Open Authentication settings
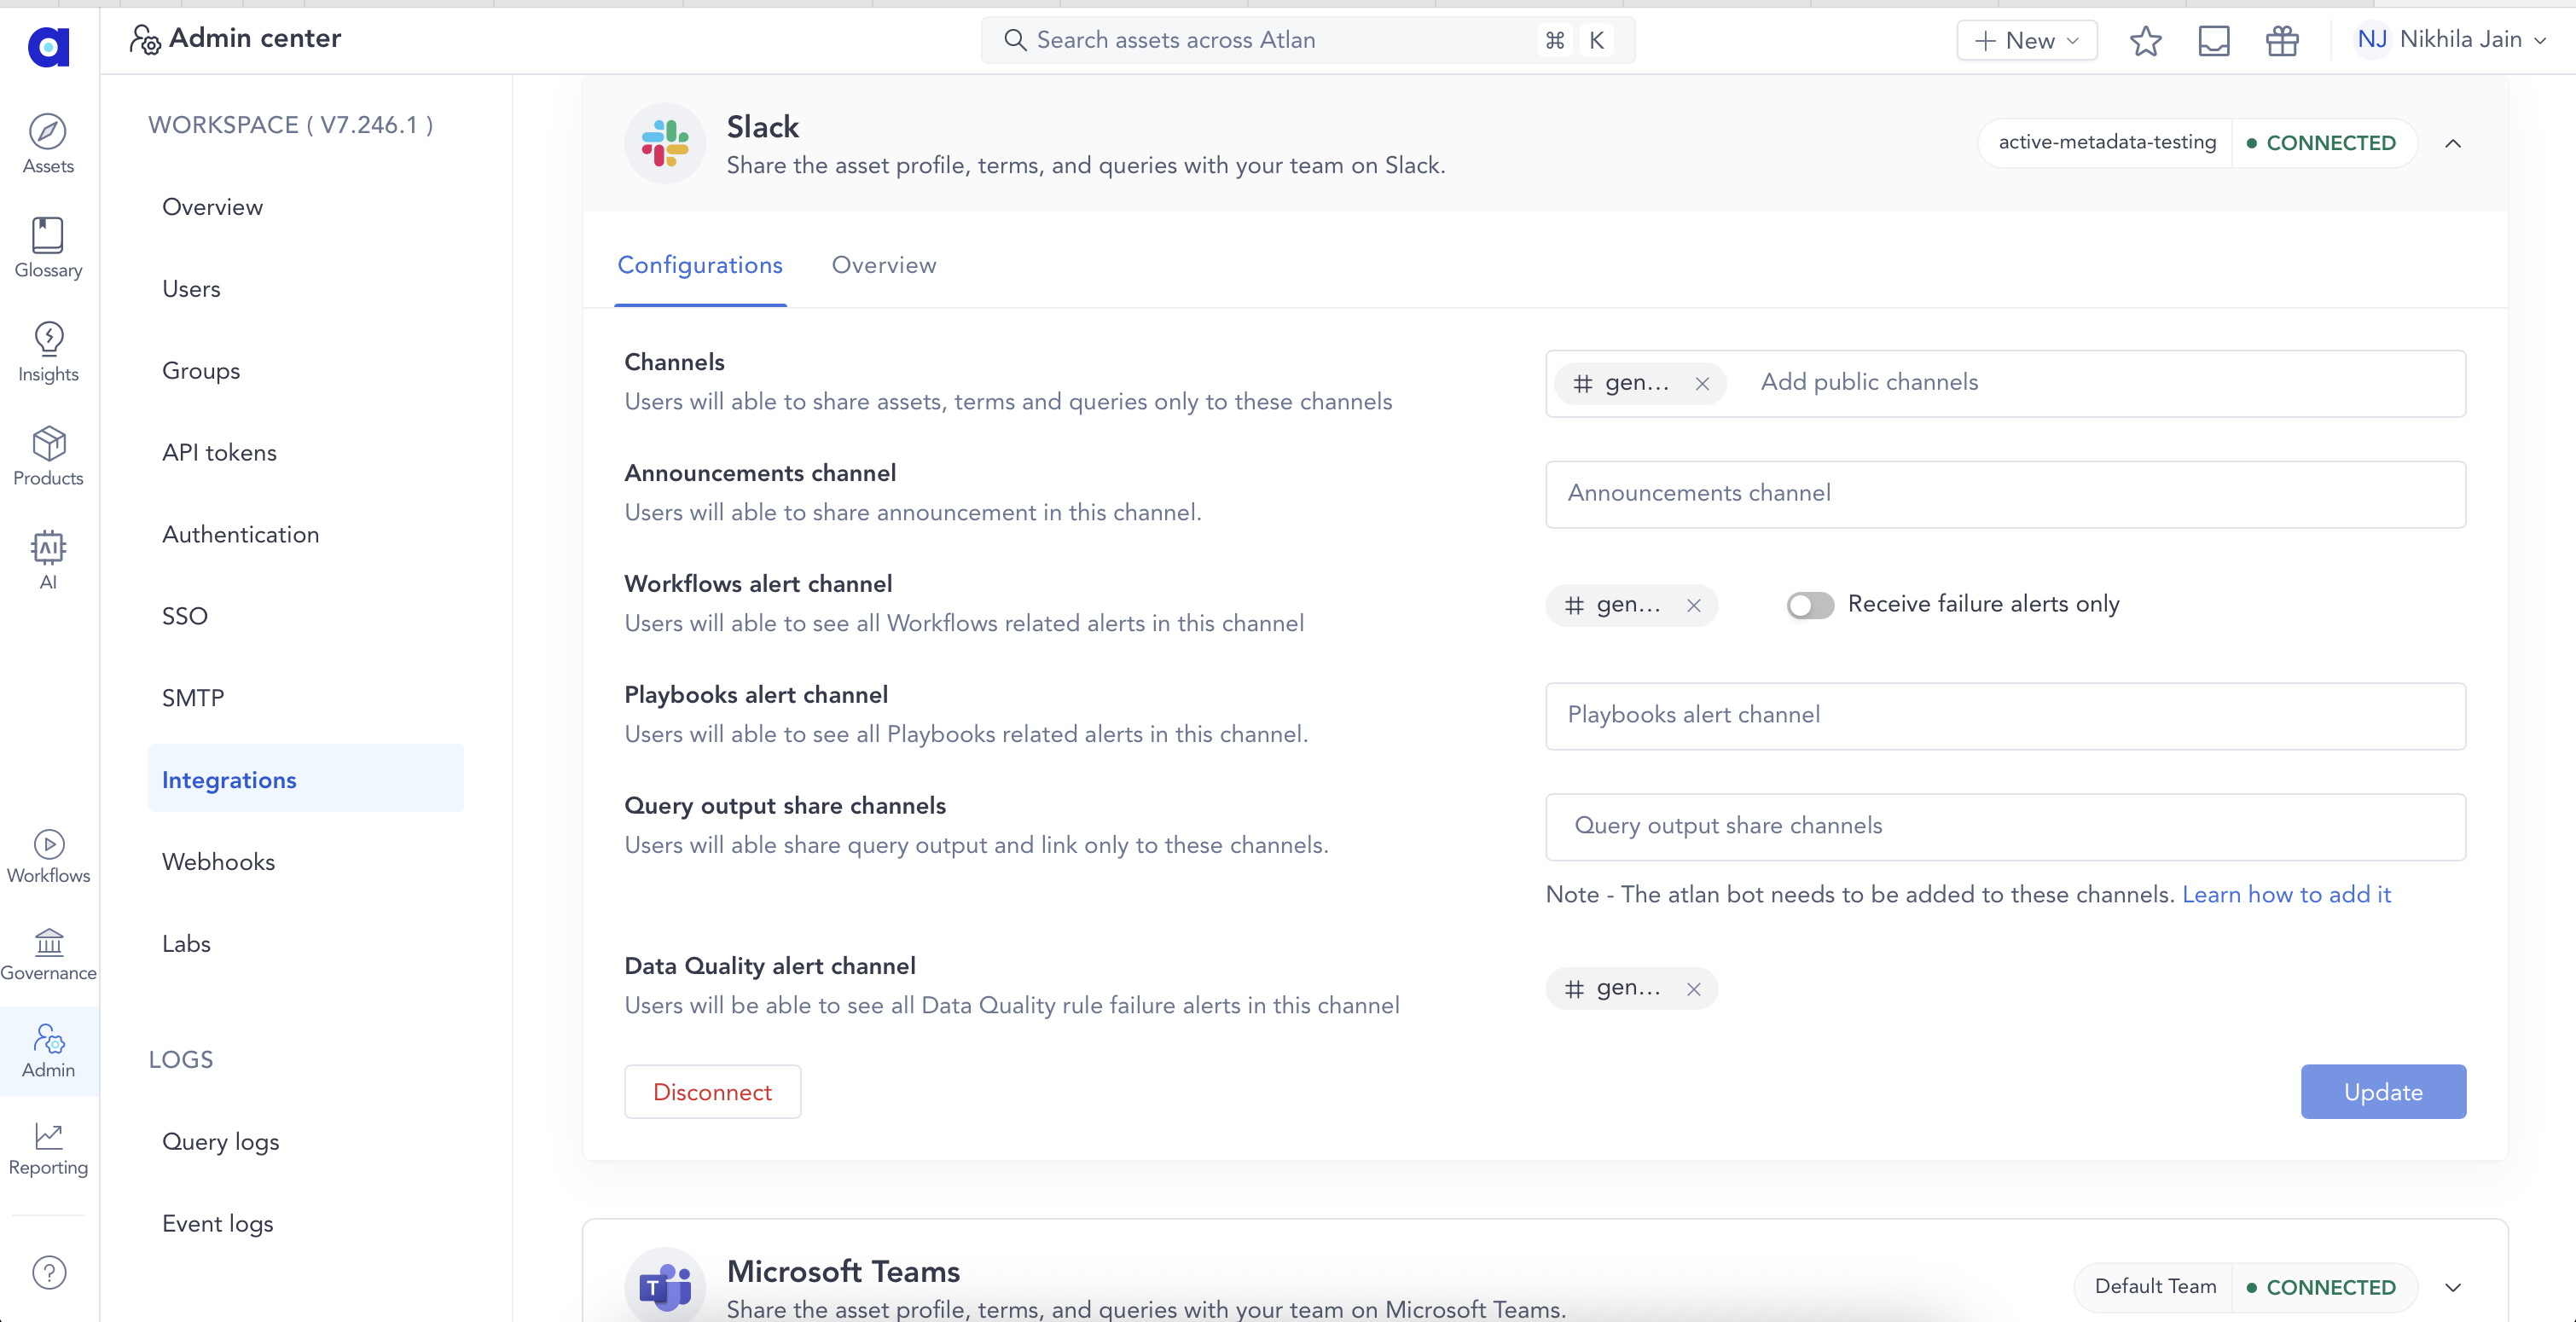Viewport: 2576px width, 1322px height. point(306,535)
